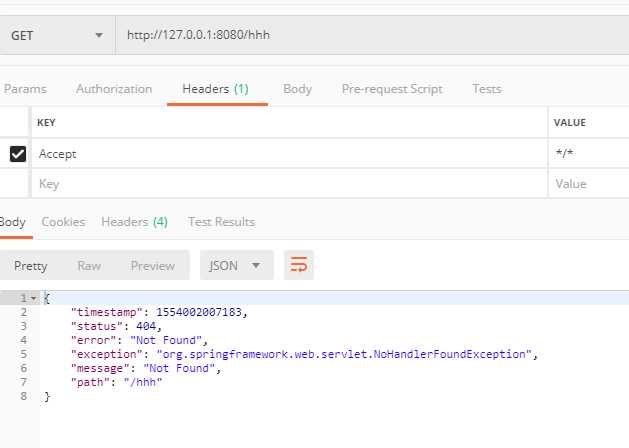Image resolution: width=629 pixels, height=448 pixels.
Task: Click the empty Key placeholder field
Action: click(x=289, y=184)
